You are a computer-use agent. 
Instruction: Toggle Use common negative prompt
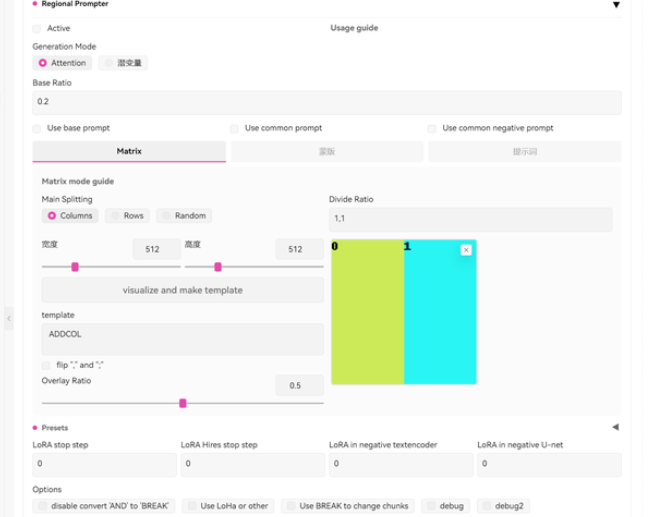(432, 128)
